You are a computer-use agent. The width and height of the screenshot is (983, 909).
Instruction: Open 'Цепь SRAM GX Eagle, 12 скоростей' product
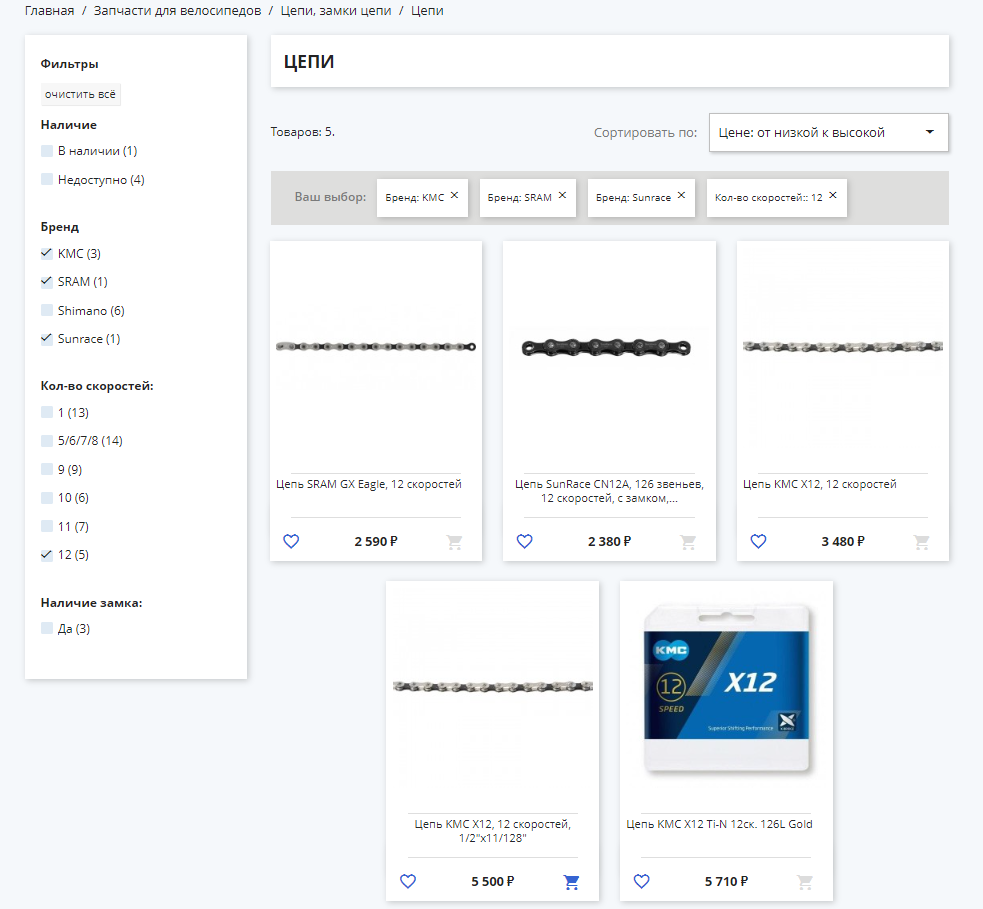click(x=369, y=484)
